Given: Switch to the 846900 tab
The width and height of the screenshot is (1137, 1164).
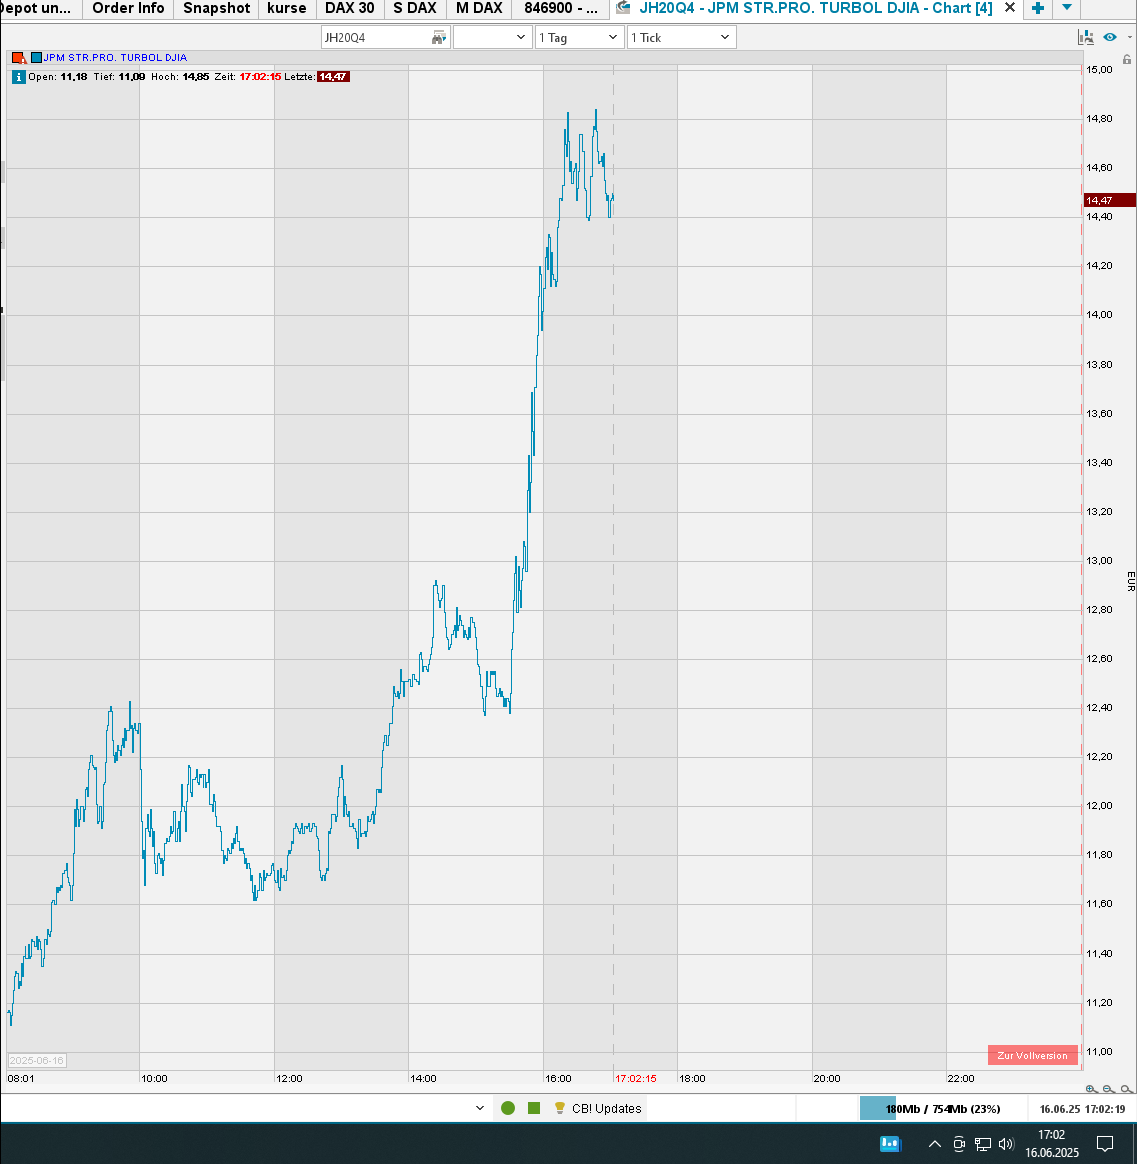Looking at the screenshot, I should (x=561, y=8).
